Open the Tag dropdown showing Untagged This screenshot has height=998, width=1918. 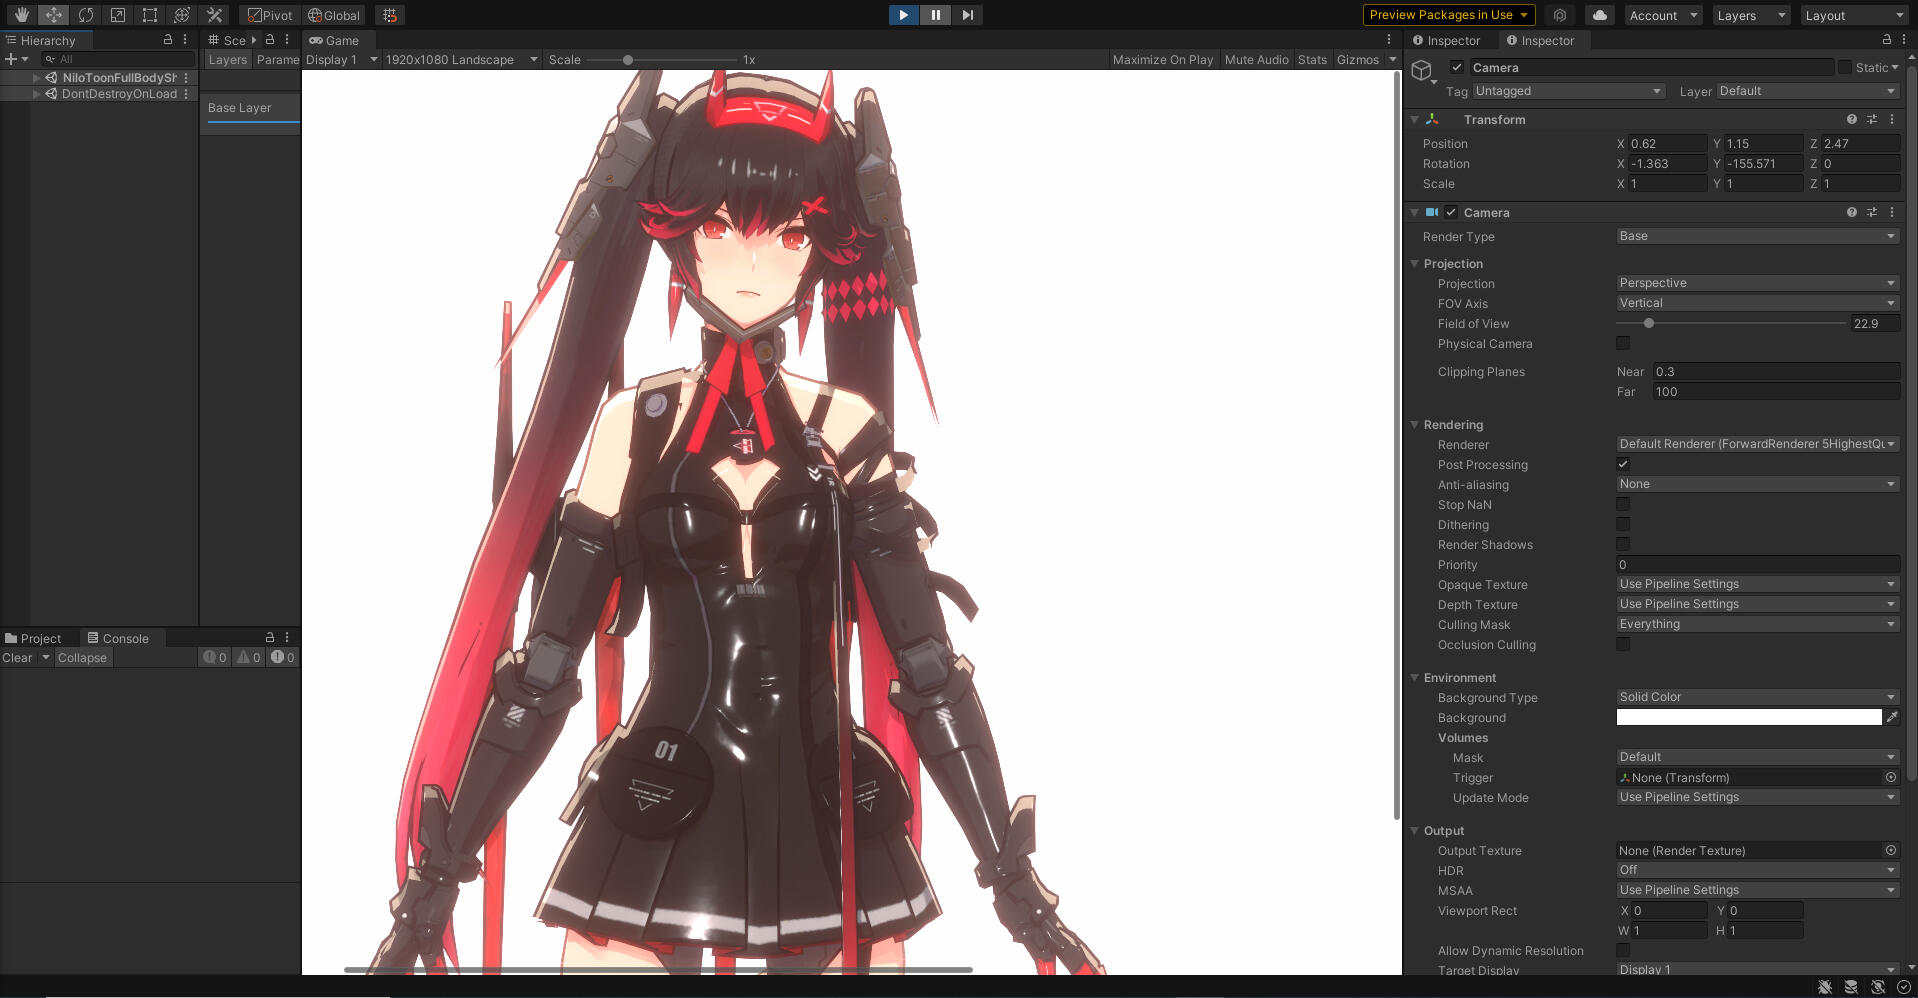tap(1568, 91)
